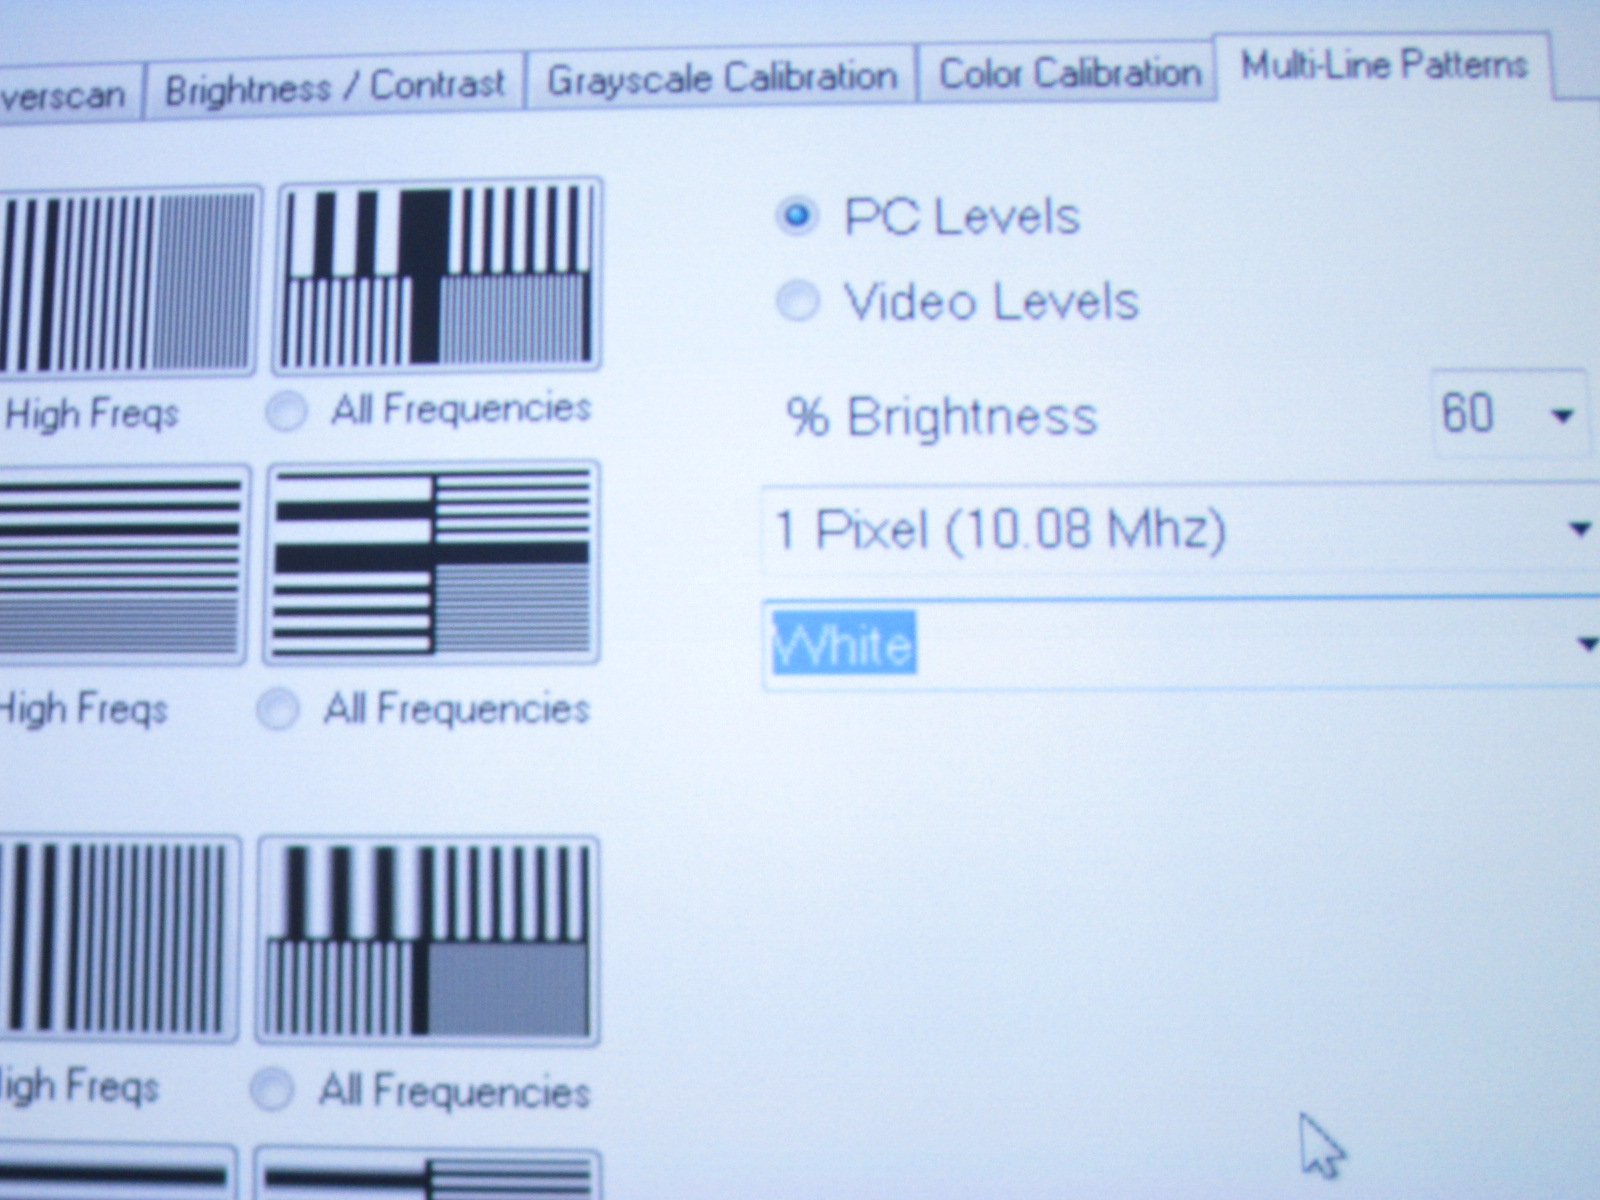Viewport: 1600px width, 1200px height.
Task: Click the top vertical All Frequencies pattern thumbnail
Action: (x=439, y=275)
